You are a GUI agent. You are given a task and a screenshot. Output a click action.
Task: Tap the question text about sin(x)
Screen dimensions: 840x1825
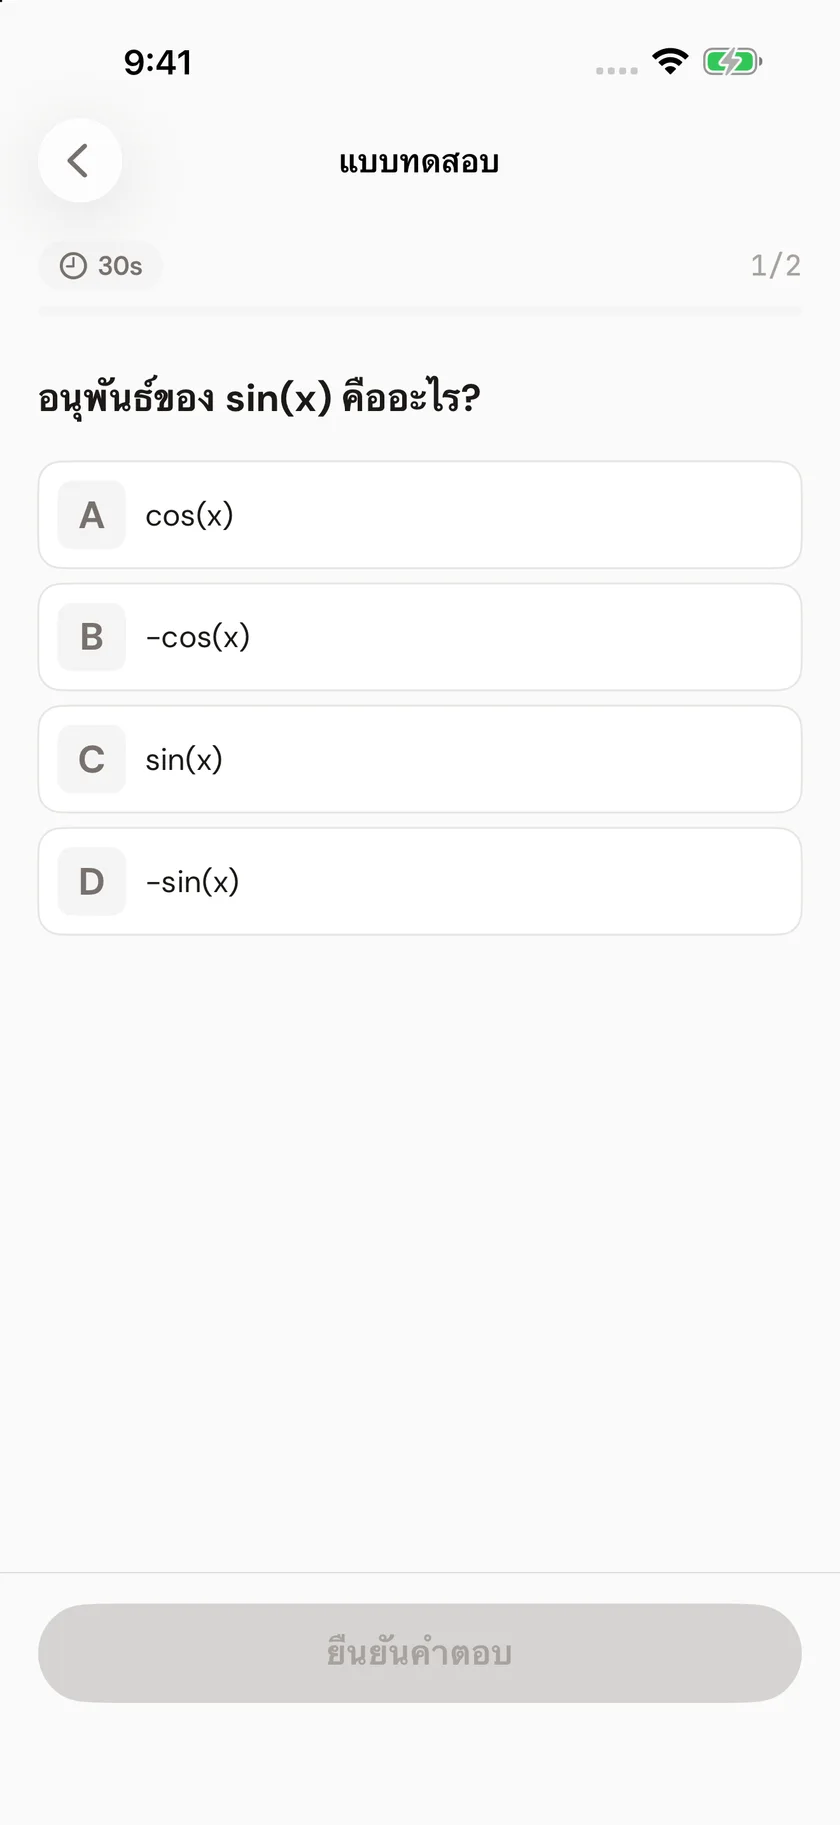pyautogui.click(x=259, y=397)
